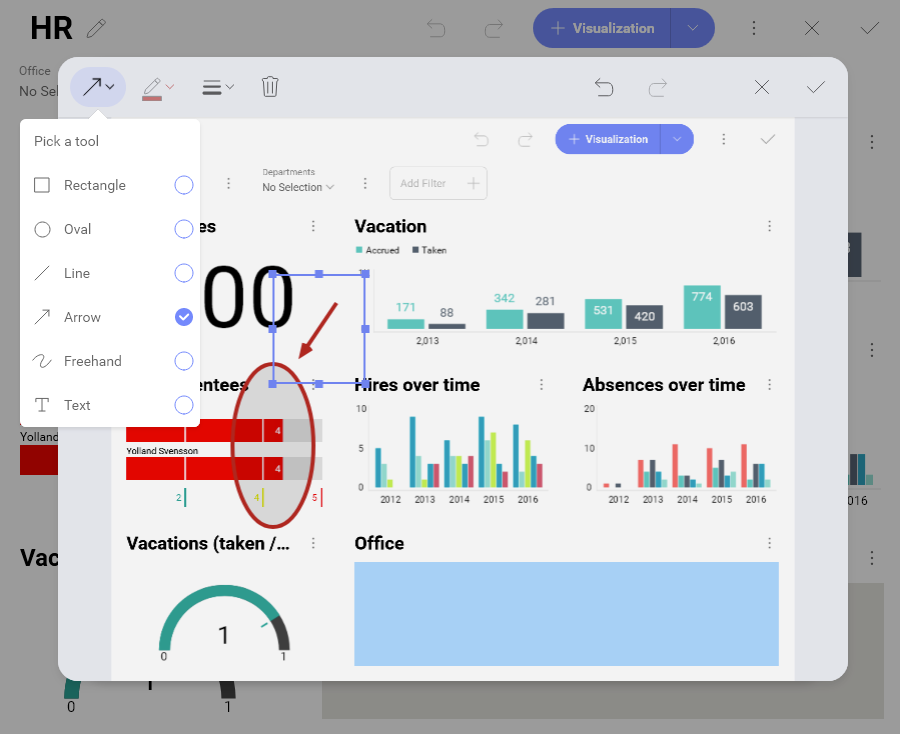Select bottom-left handle of arrow selection

coord(273,384)
